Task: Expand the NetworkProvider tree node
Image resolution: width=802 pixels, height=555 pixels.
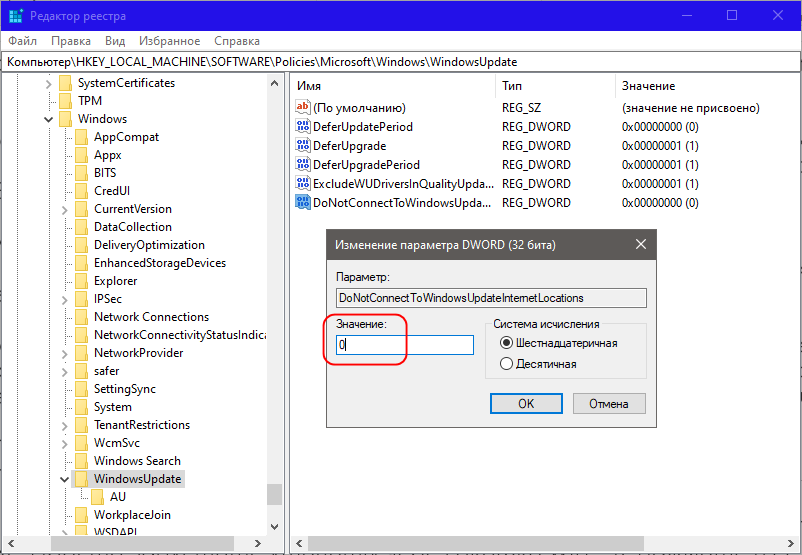Action: coord(64,353)
